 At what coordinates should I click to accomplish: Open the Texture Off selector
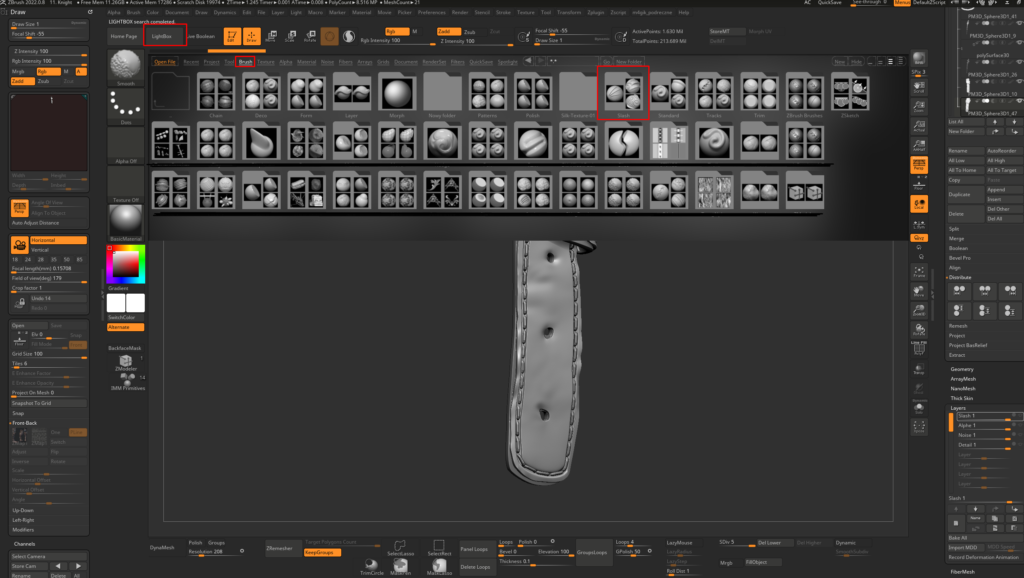point(125,184)
